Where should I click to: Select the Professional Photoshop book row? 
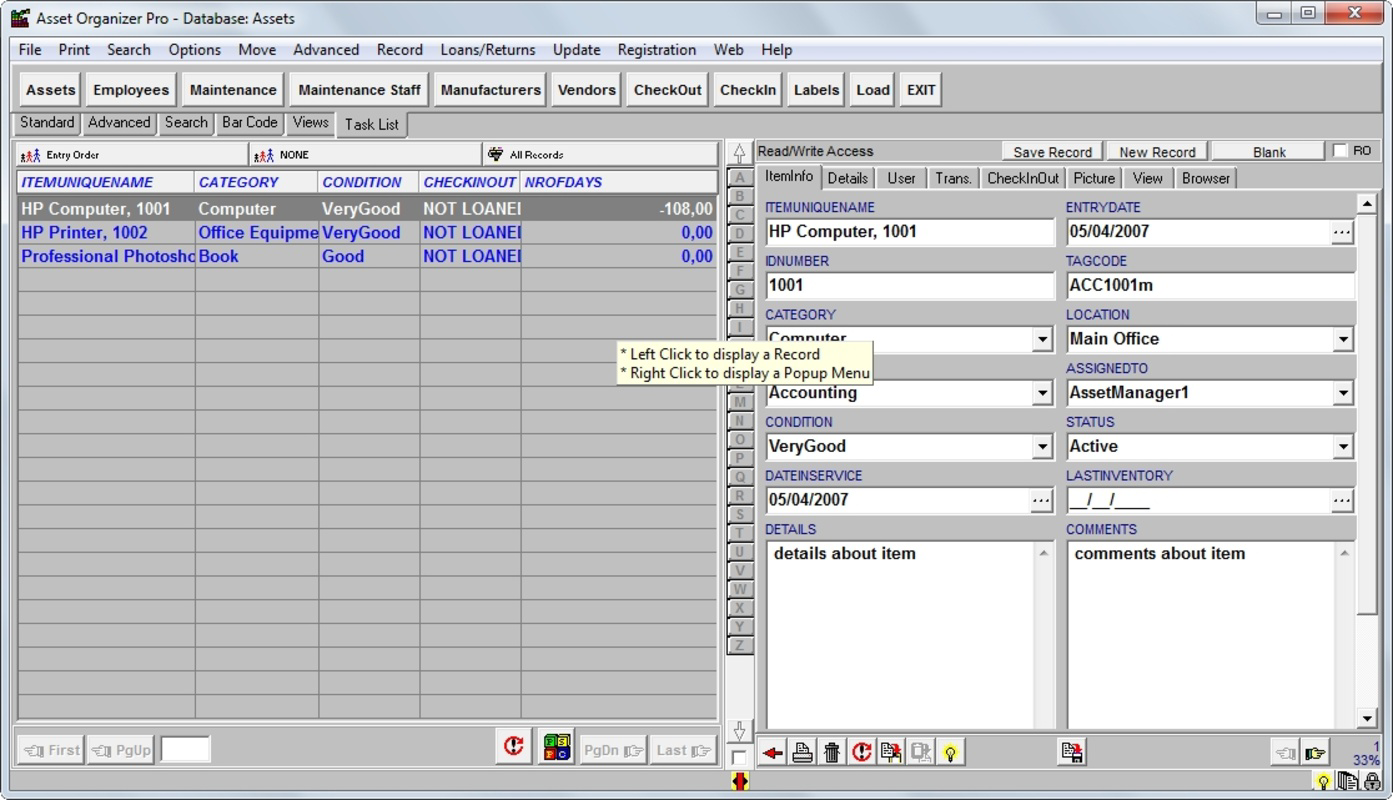click(368, 256)
